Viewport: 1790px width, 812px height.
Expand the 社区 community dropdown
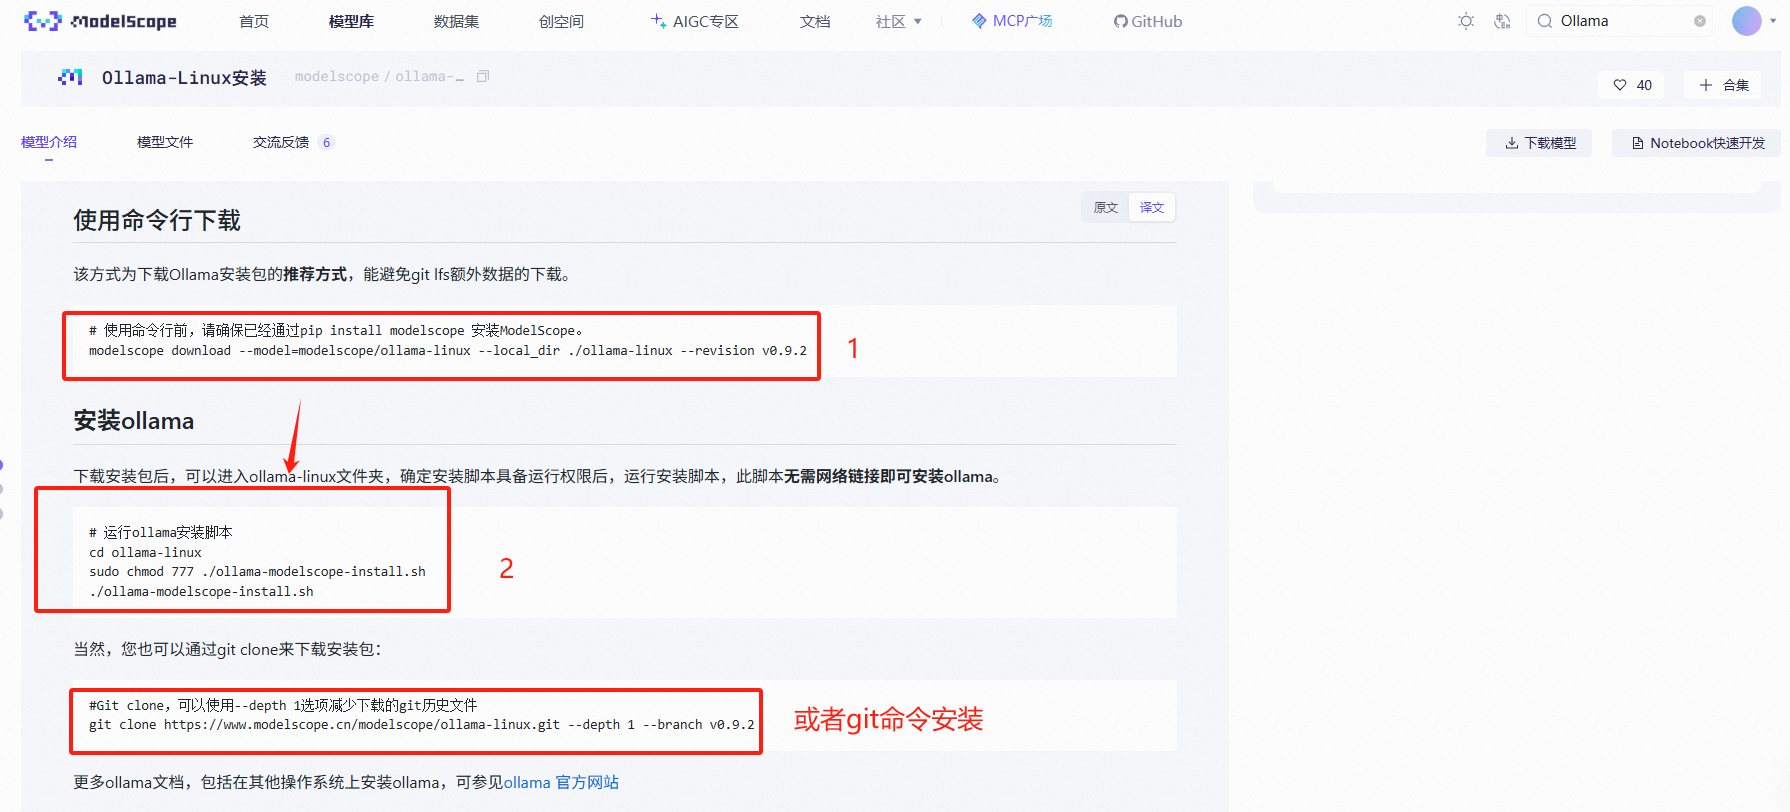(898, 21)
